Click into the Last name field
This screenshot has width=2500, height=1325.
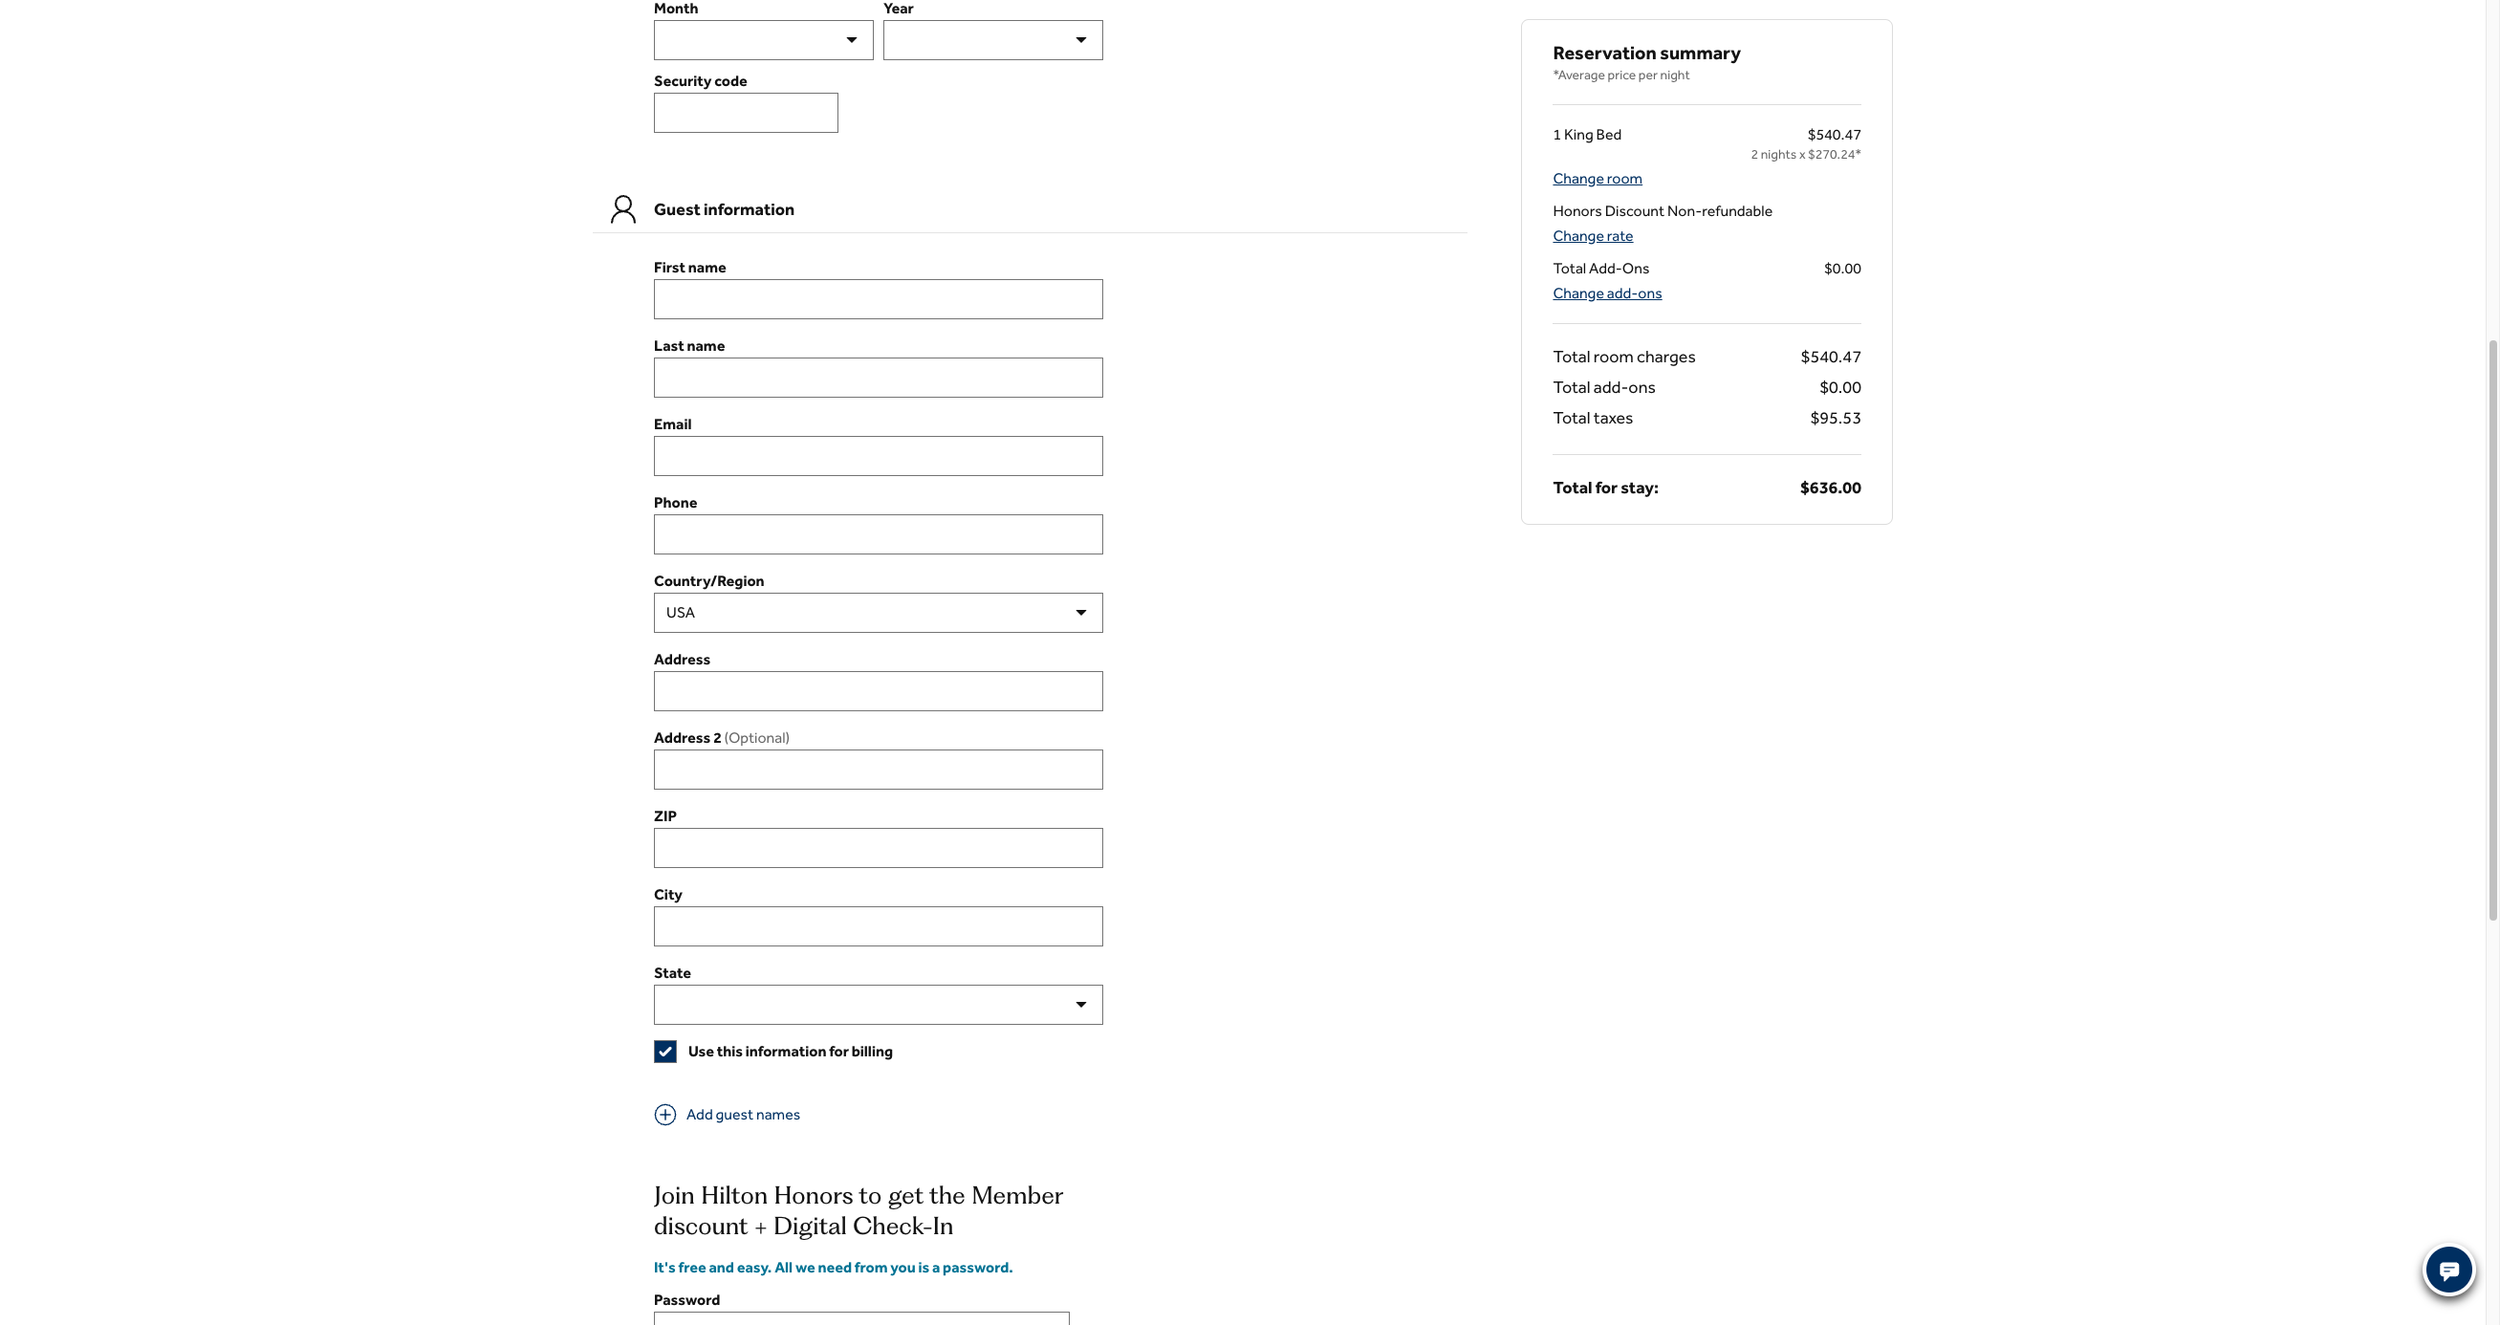877,377
